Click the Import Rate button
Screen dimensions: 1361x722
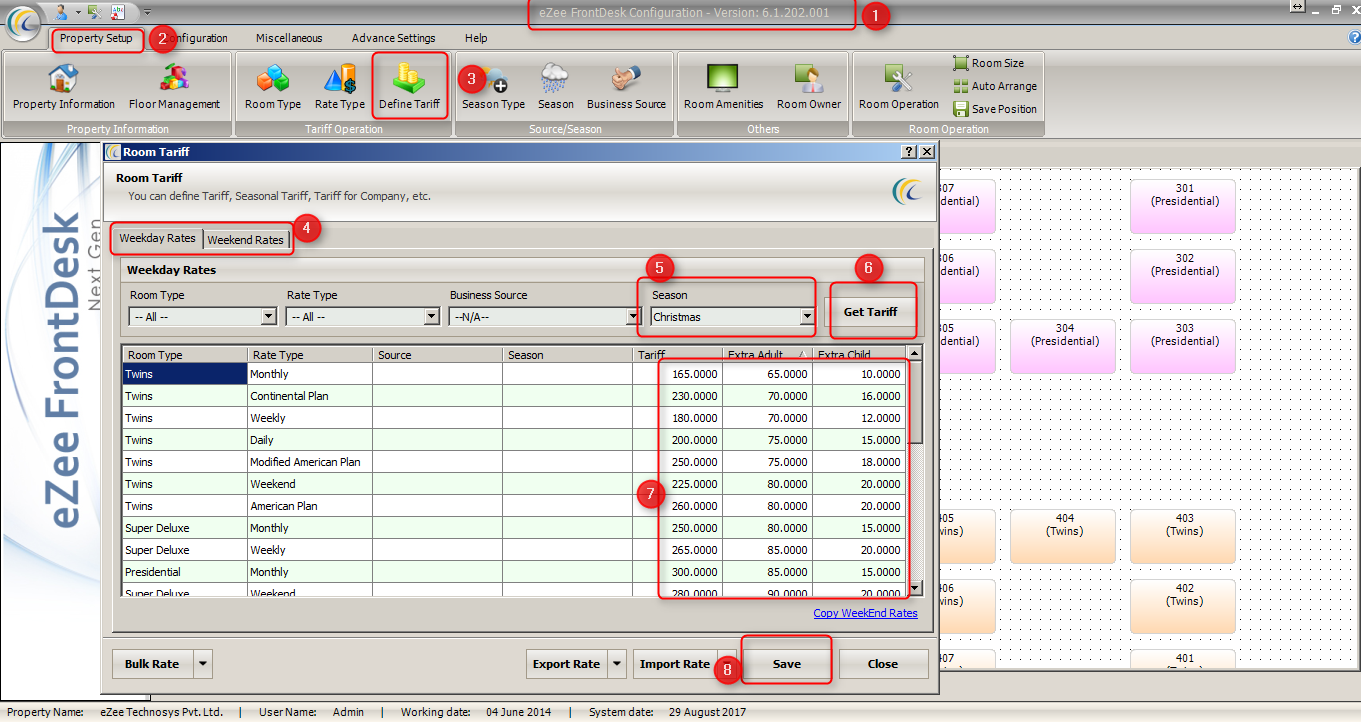click(675, 664)
